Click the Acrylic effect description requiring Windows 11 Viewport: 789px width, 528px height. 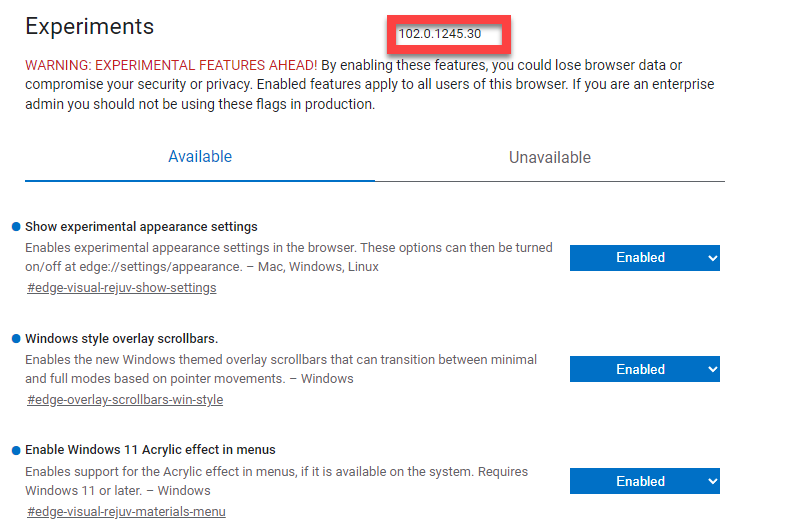(276, 481)
